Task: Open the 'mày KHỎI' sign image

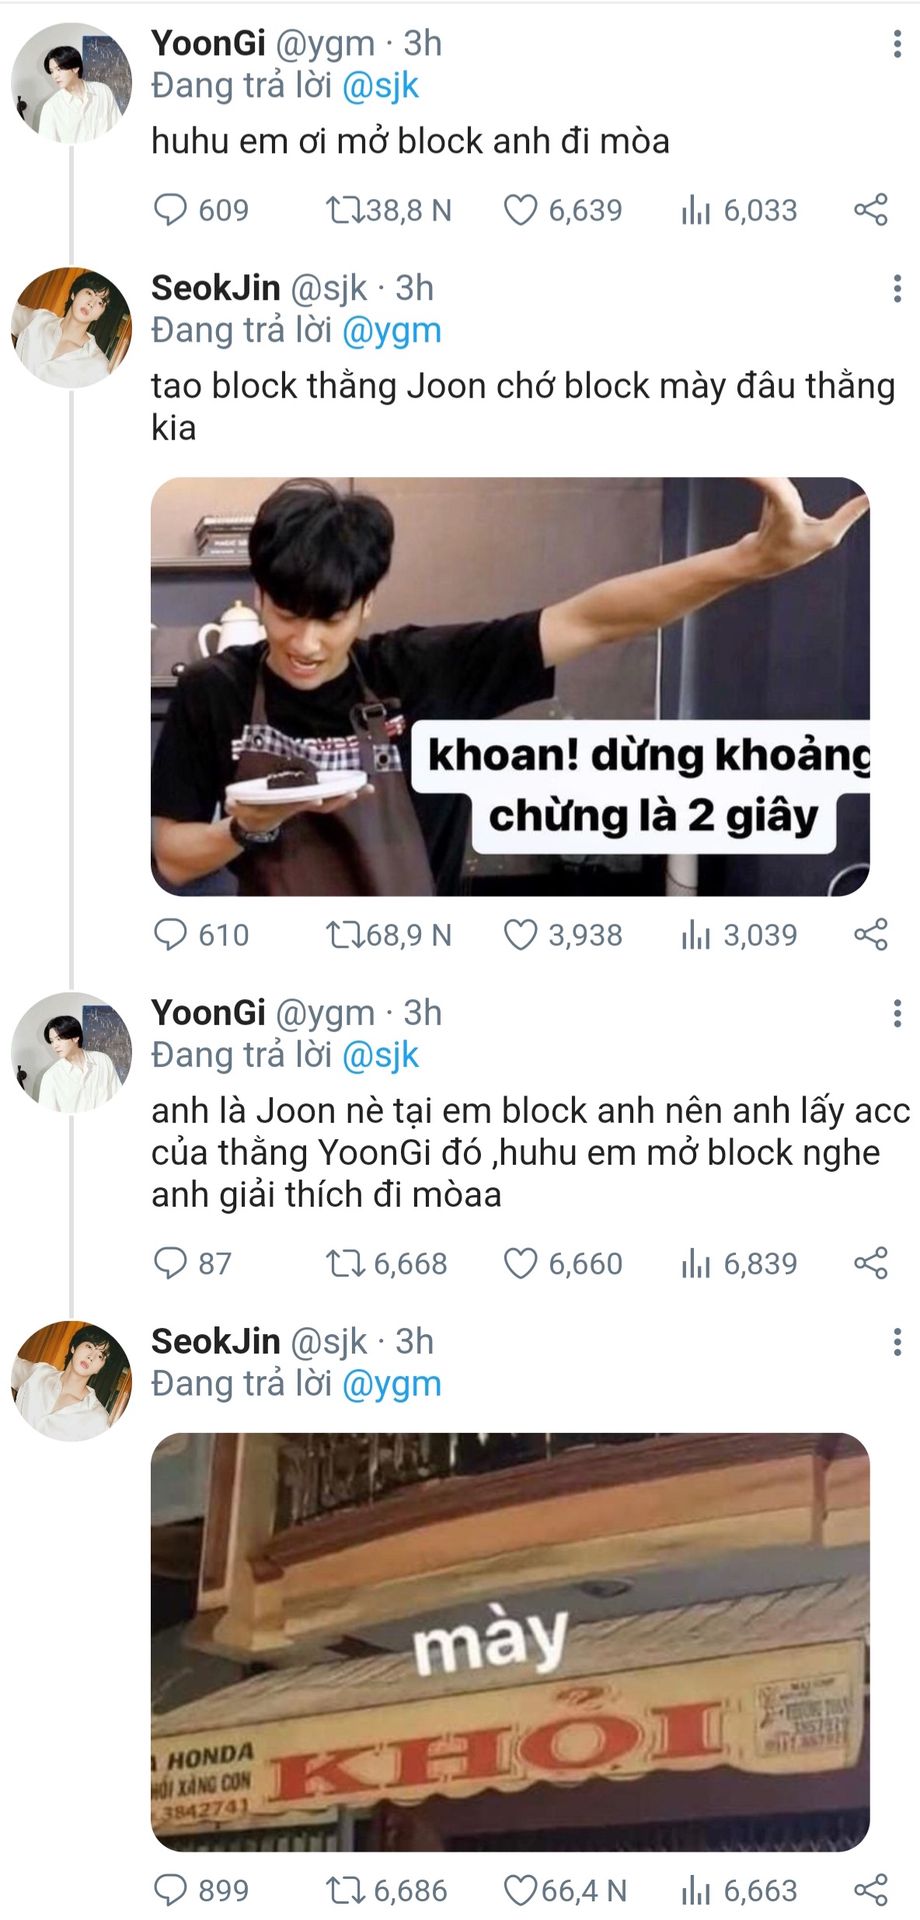Action: point(510,1641)
